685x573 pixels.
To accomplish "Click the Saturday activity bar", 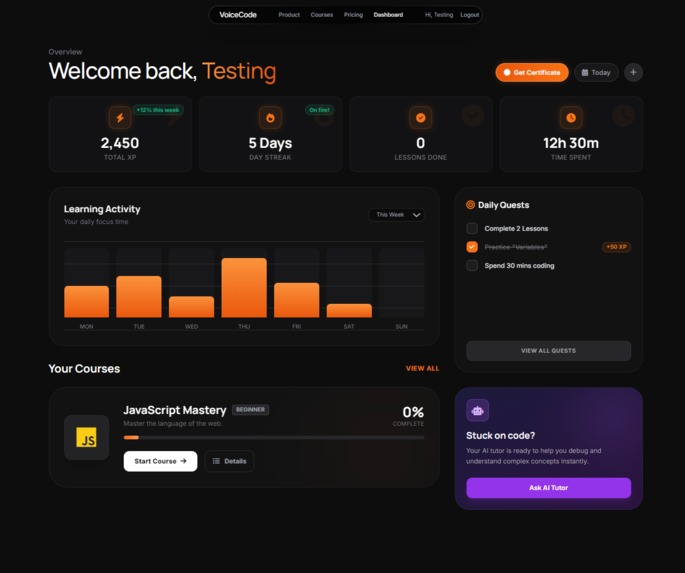I will 349,311.
